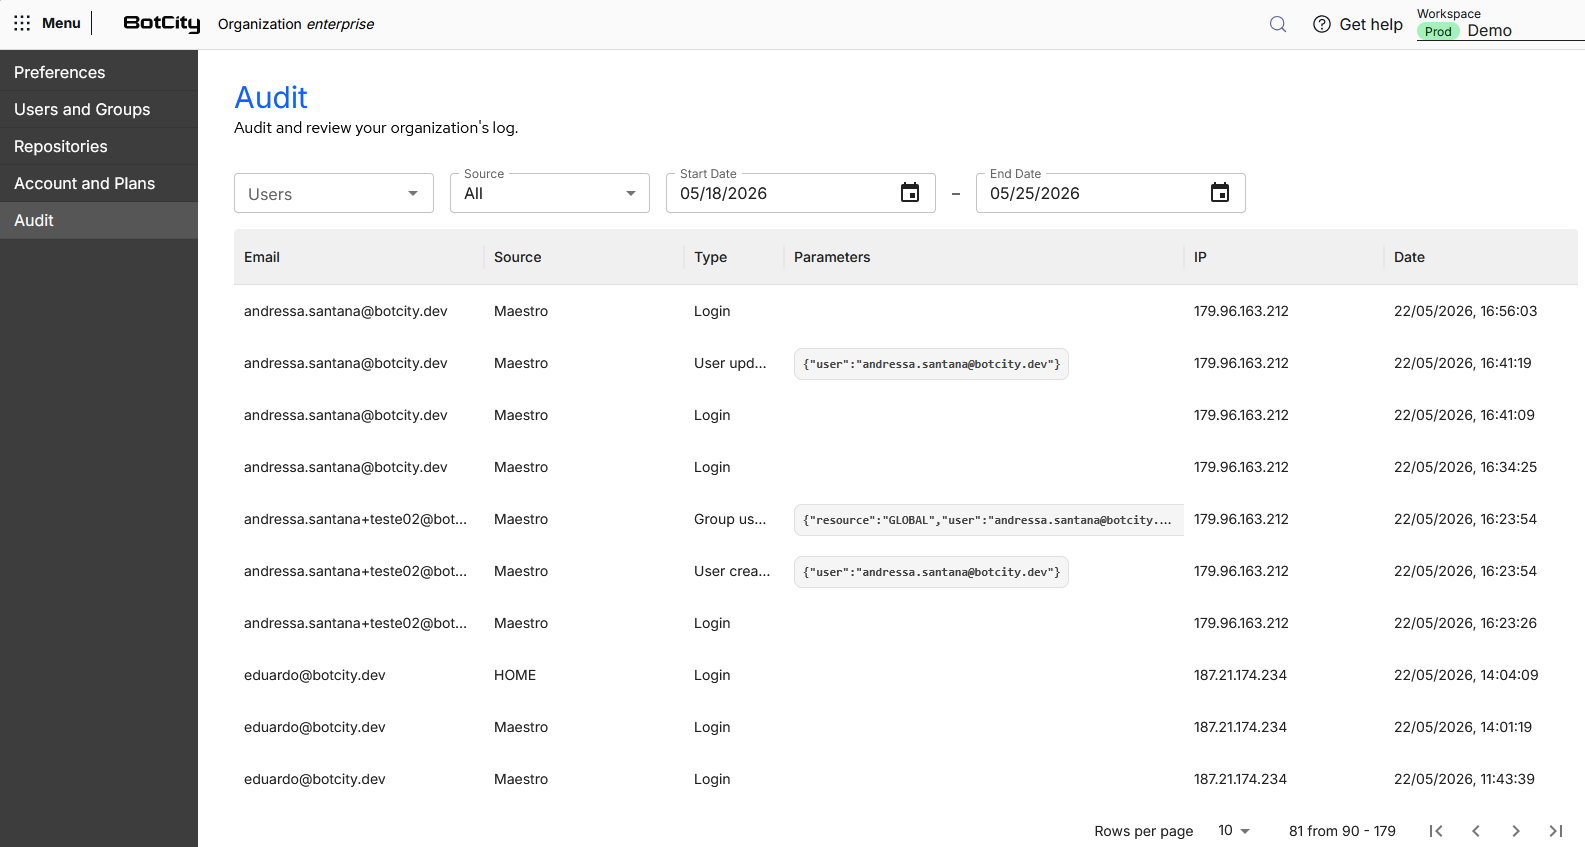Go to the previous page of results
Image resolution: width=1585 pixels, height=847 pixels.
click(1476, 831)
